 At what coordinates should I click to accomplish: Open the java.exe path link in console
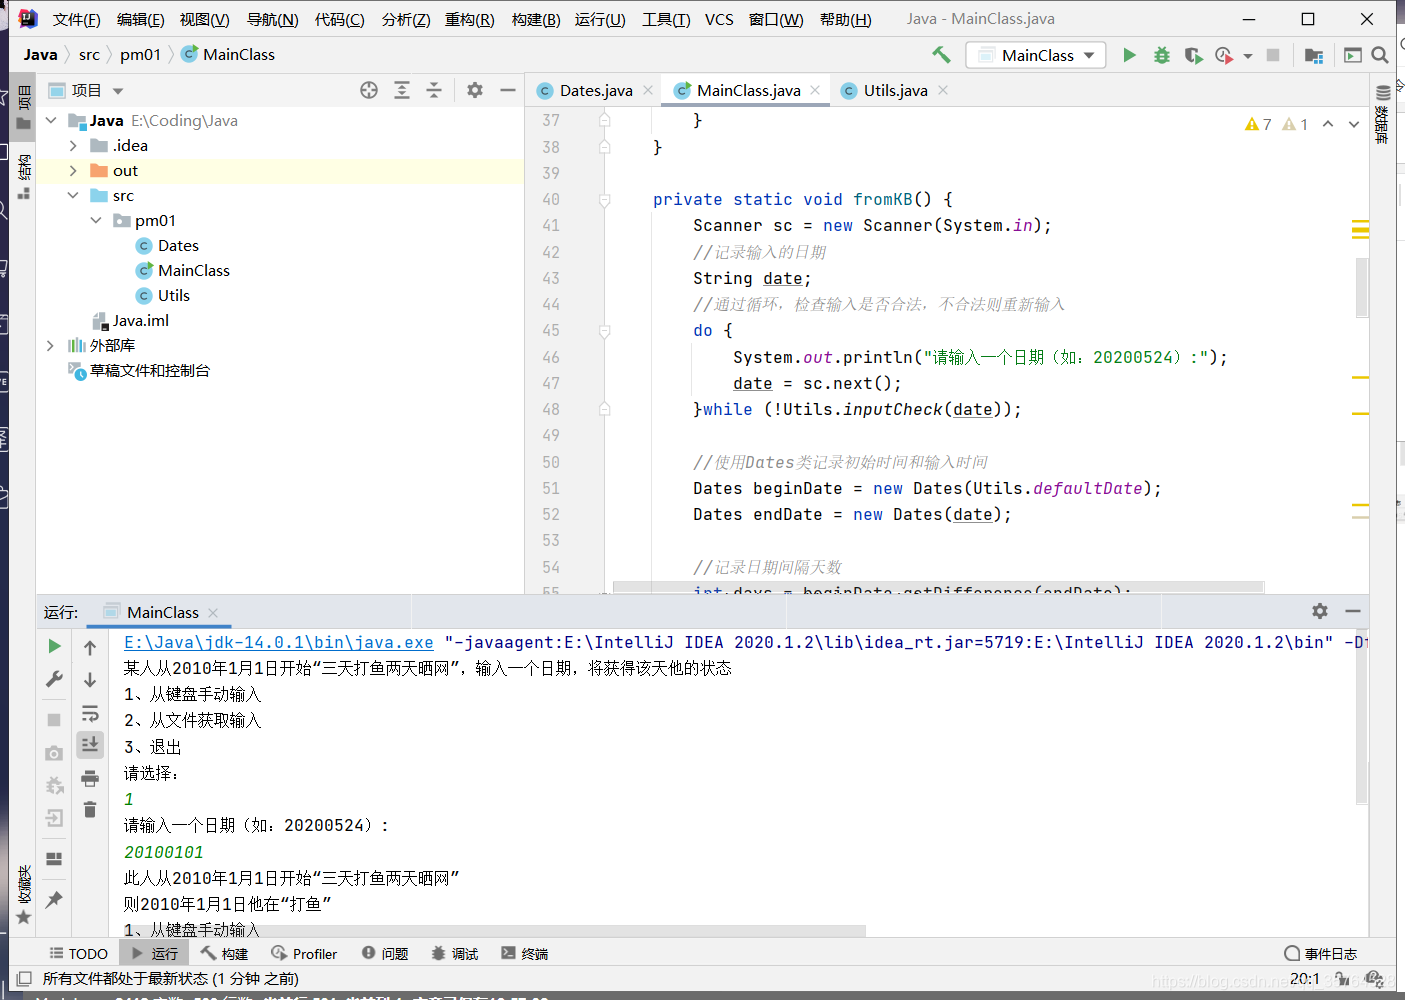point(279,642)
